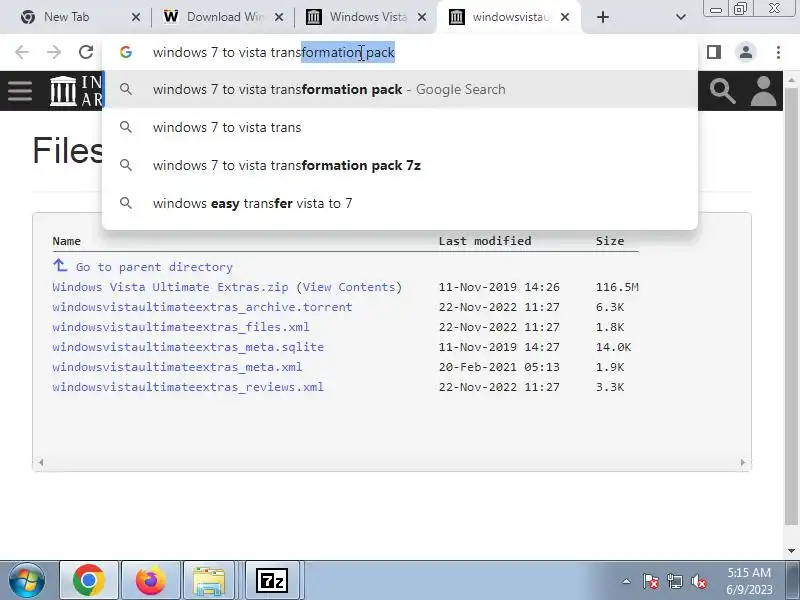Click file list right scroll arrow
Viewport: 800px width, 600px height.
click(x=743, y=462)
